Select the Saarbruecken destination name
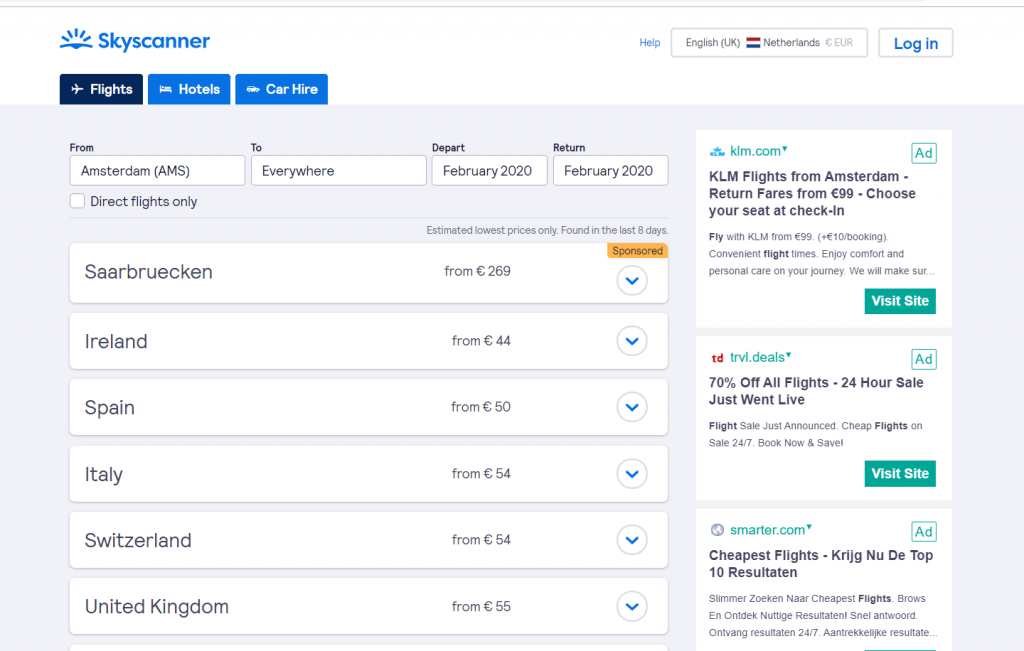 (148, 272)
